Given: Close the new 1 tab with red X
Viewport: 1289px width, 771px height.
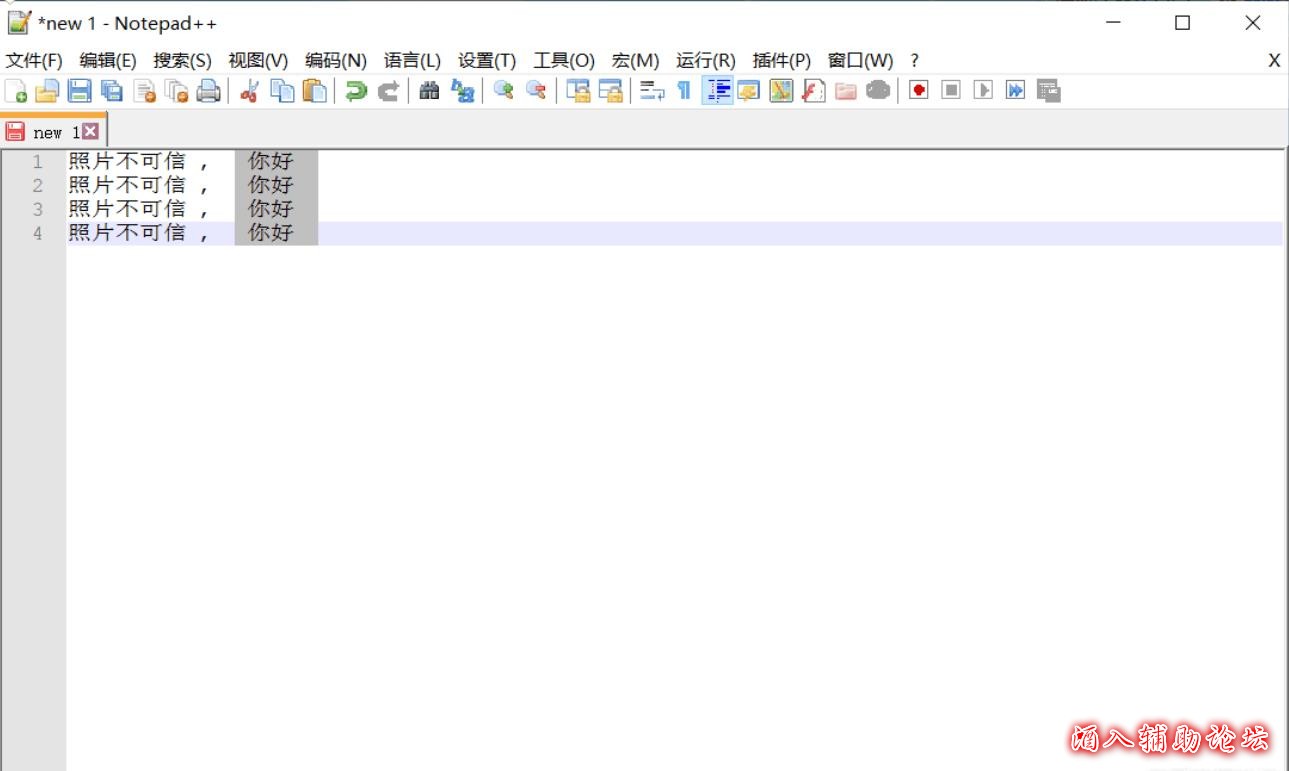Looking at the screenshot, I should click(90, 131).
